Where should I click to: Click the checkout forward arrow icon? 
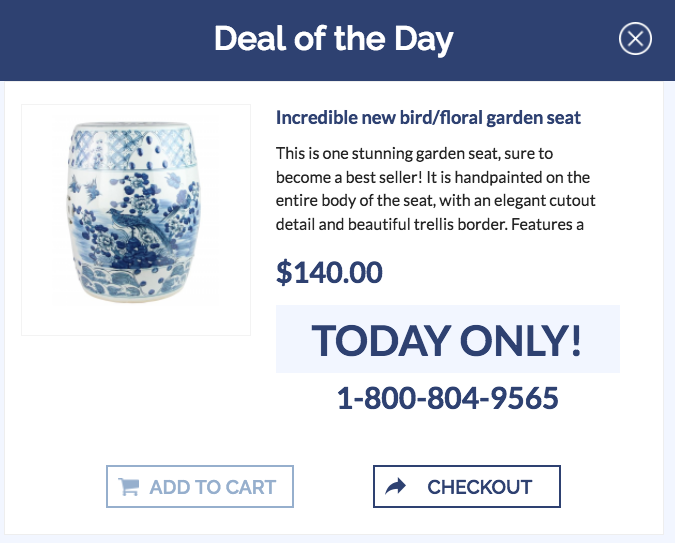click(397, 487)
